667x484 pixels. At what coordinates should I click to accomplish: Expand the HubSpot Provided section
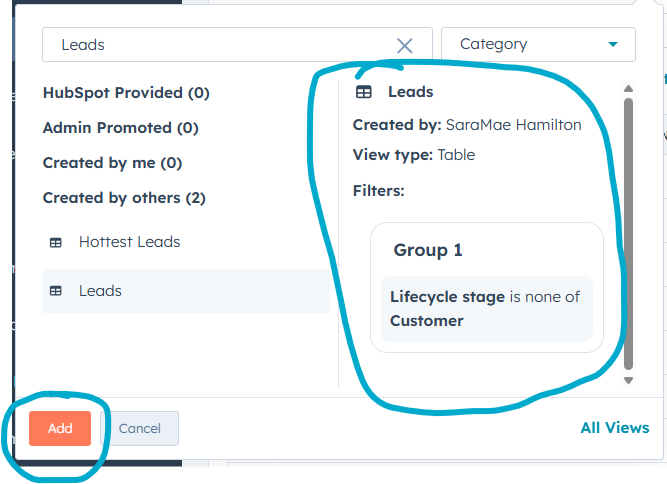click(x=126, y=93)
